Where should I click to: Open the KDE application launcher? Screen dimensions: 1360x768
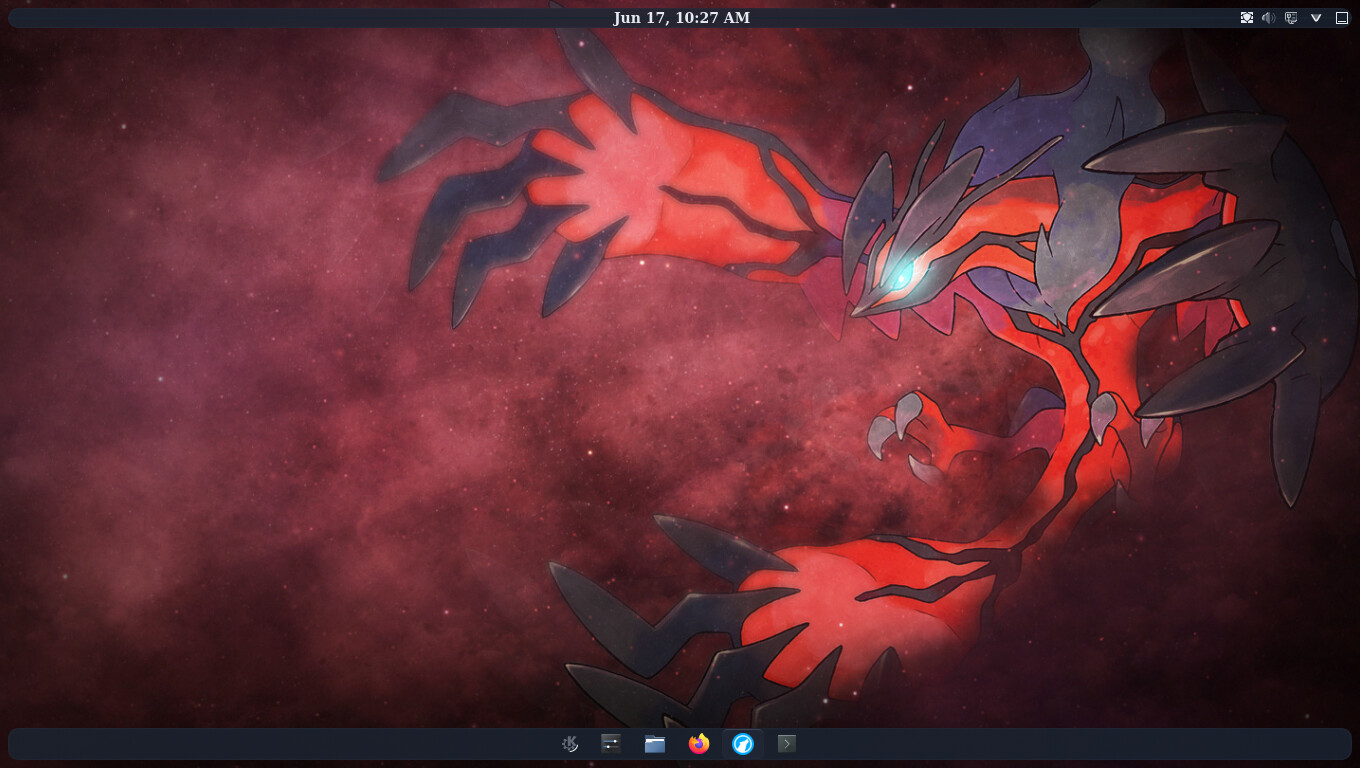569,743
